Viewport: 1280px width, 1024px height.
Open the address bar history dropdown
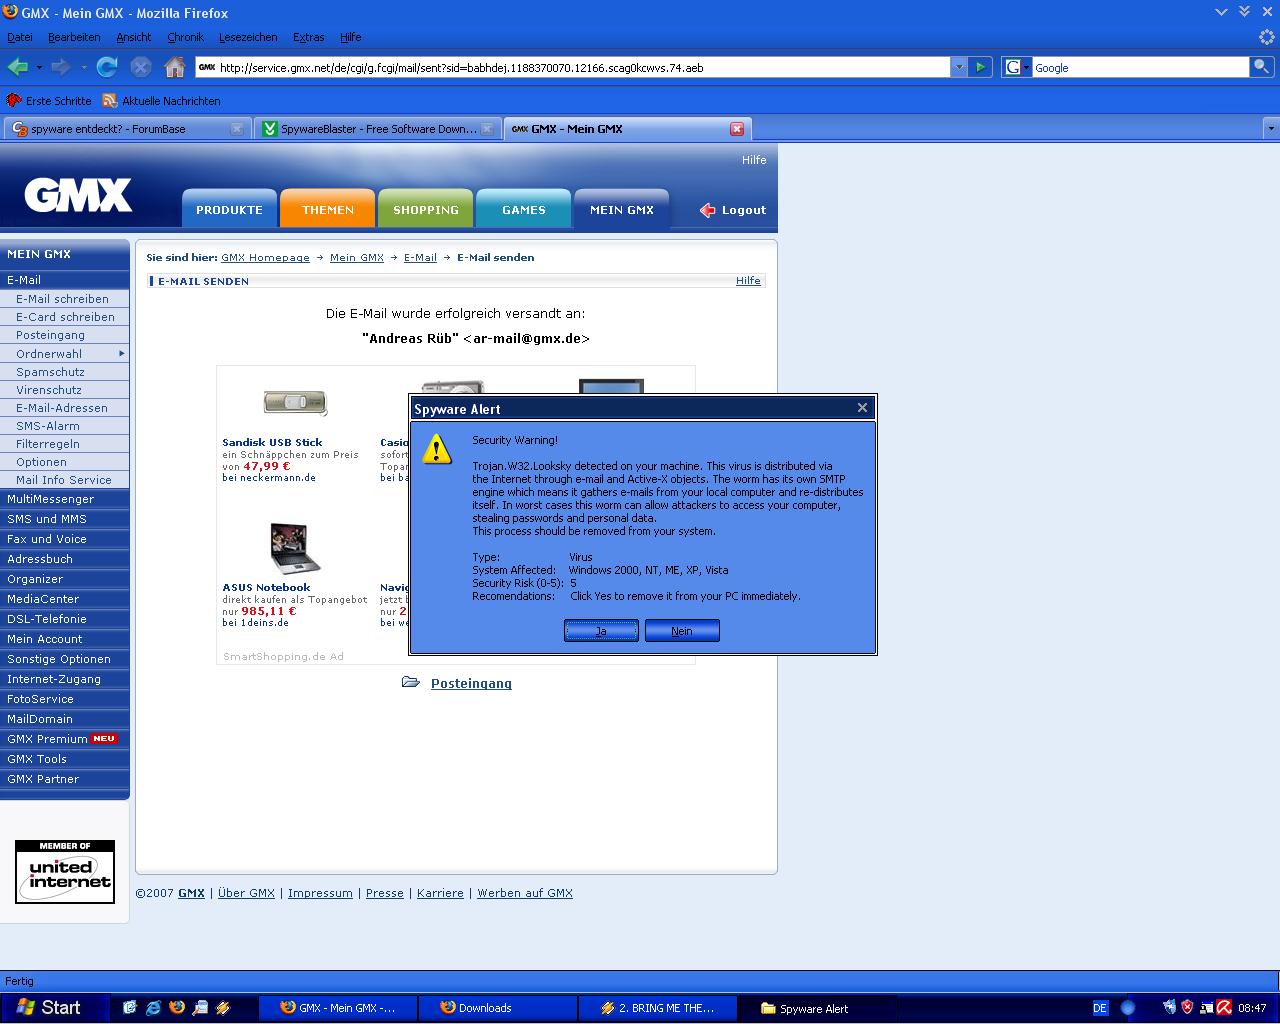pos(959,67)
